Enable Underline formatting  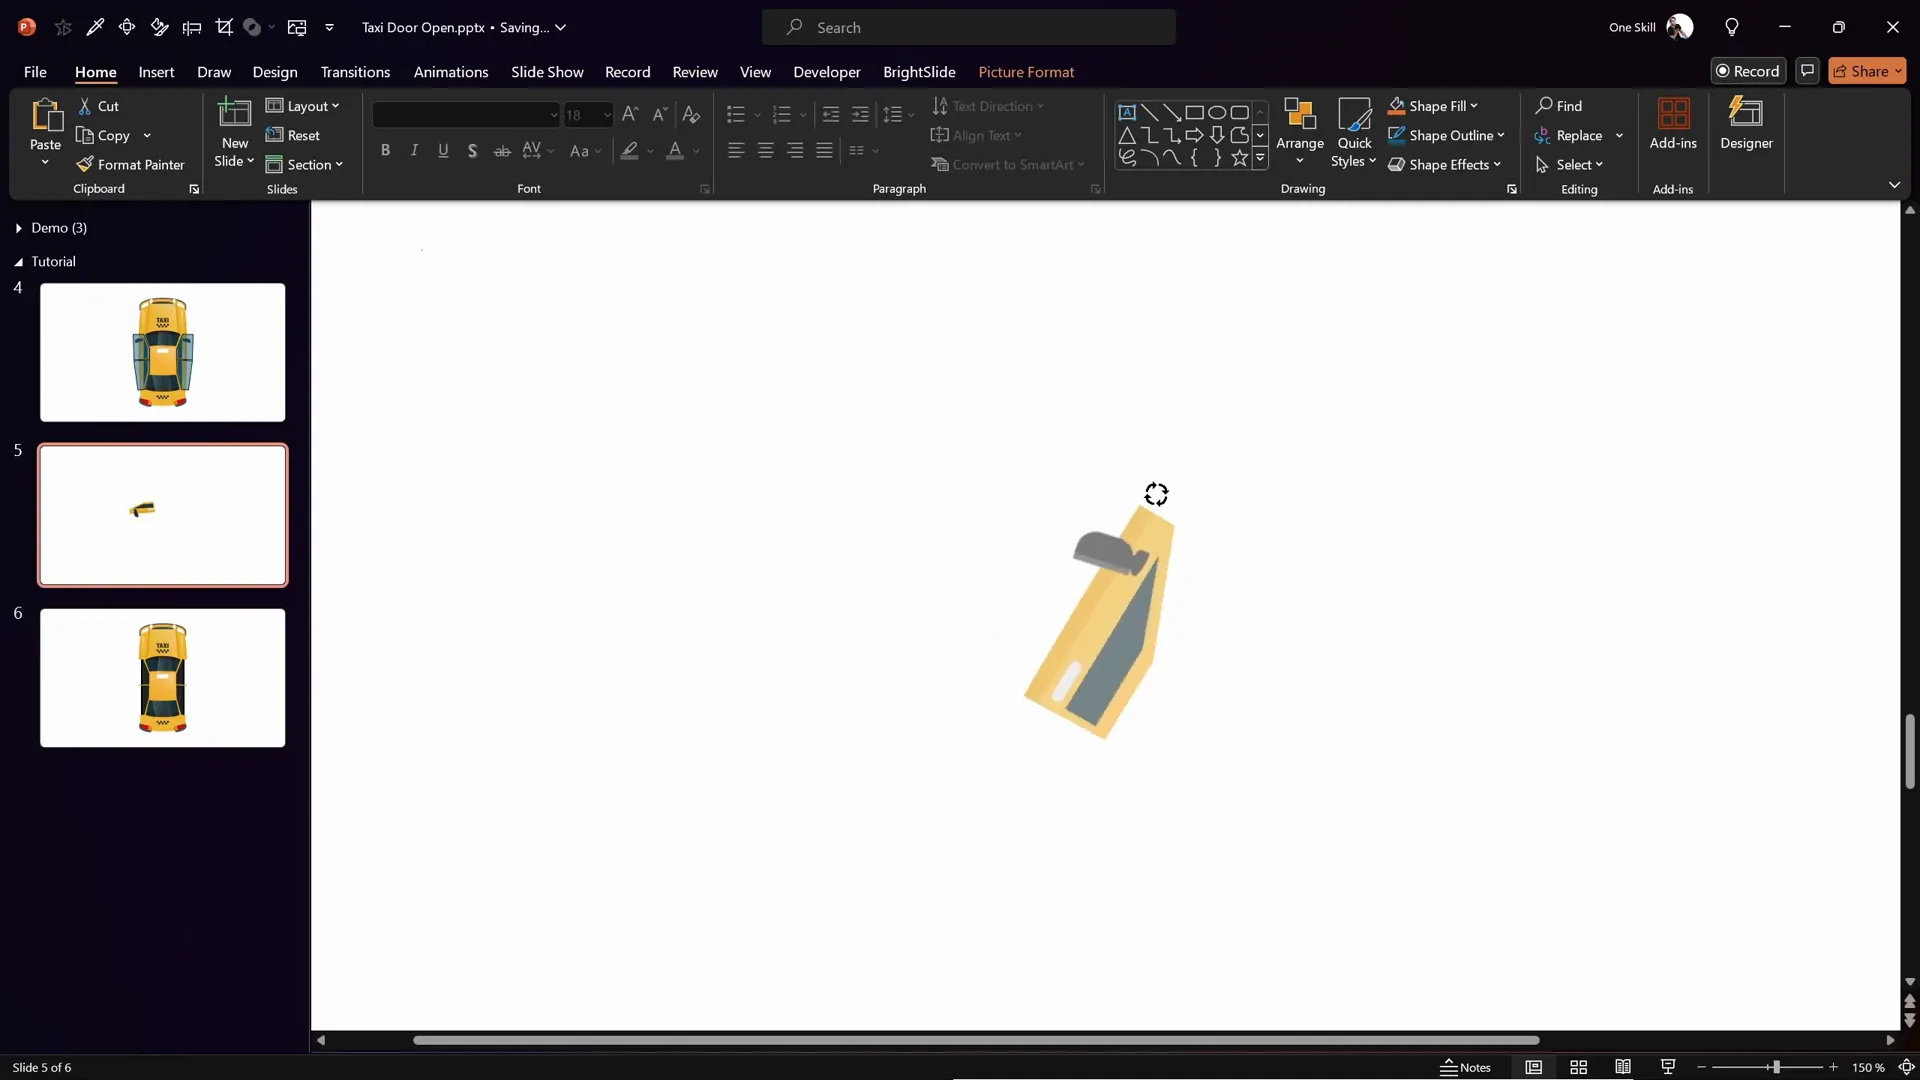(444, 150)
